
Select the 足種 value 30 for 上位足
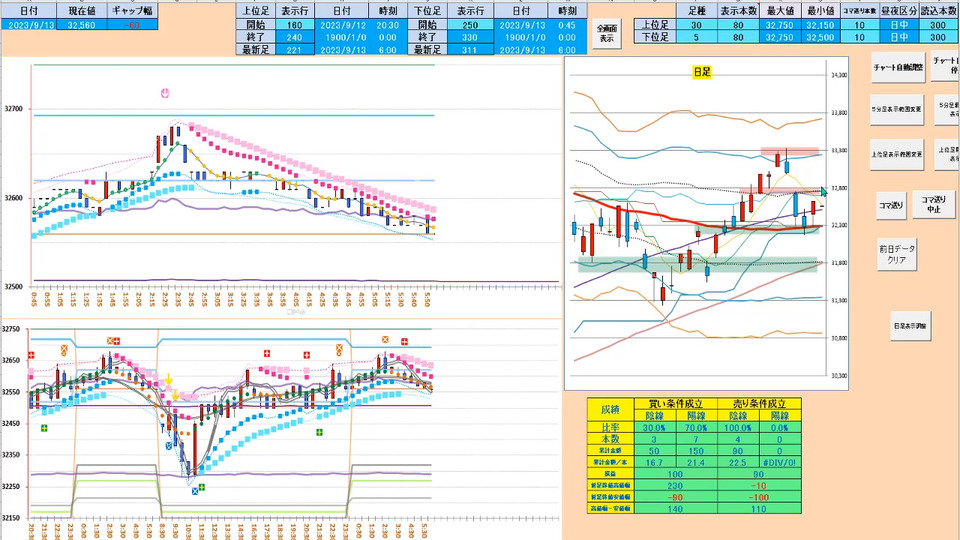click(x=697, y=25)
